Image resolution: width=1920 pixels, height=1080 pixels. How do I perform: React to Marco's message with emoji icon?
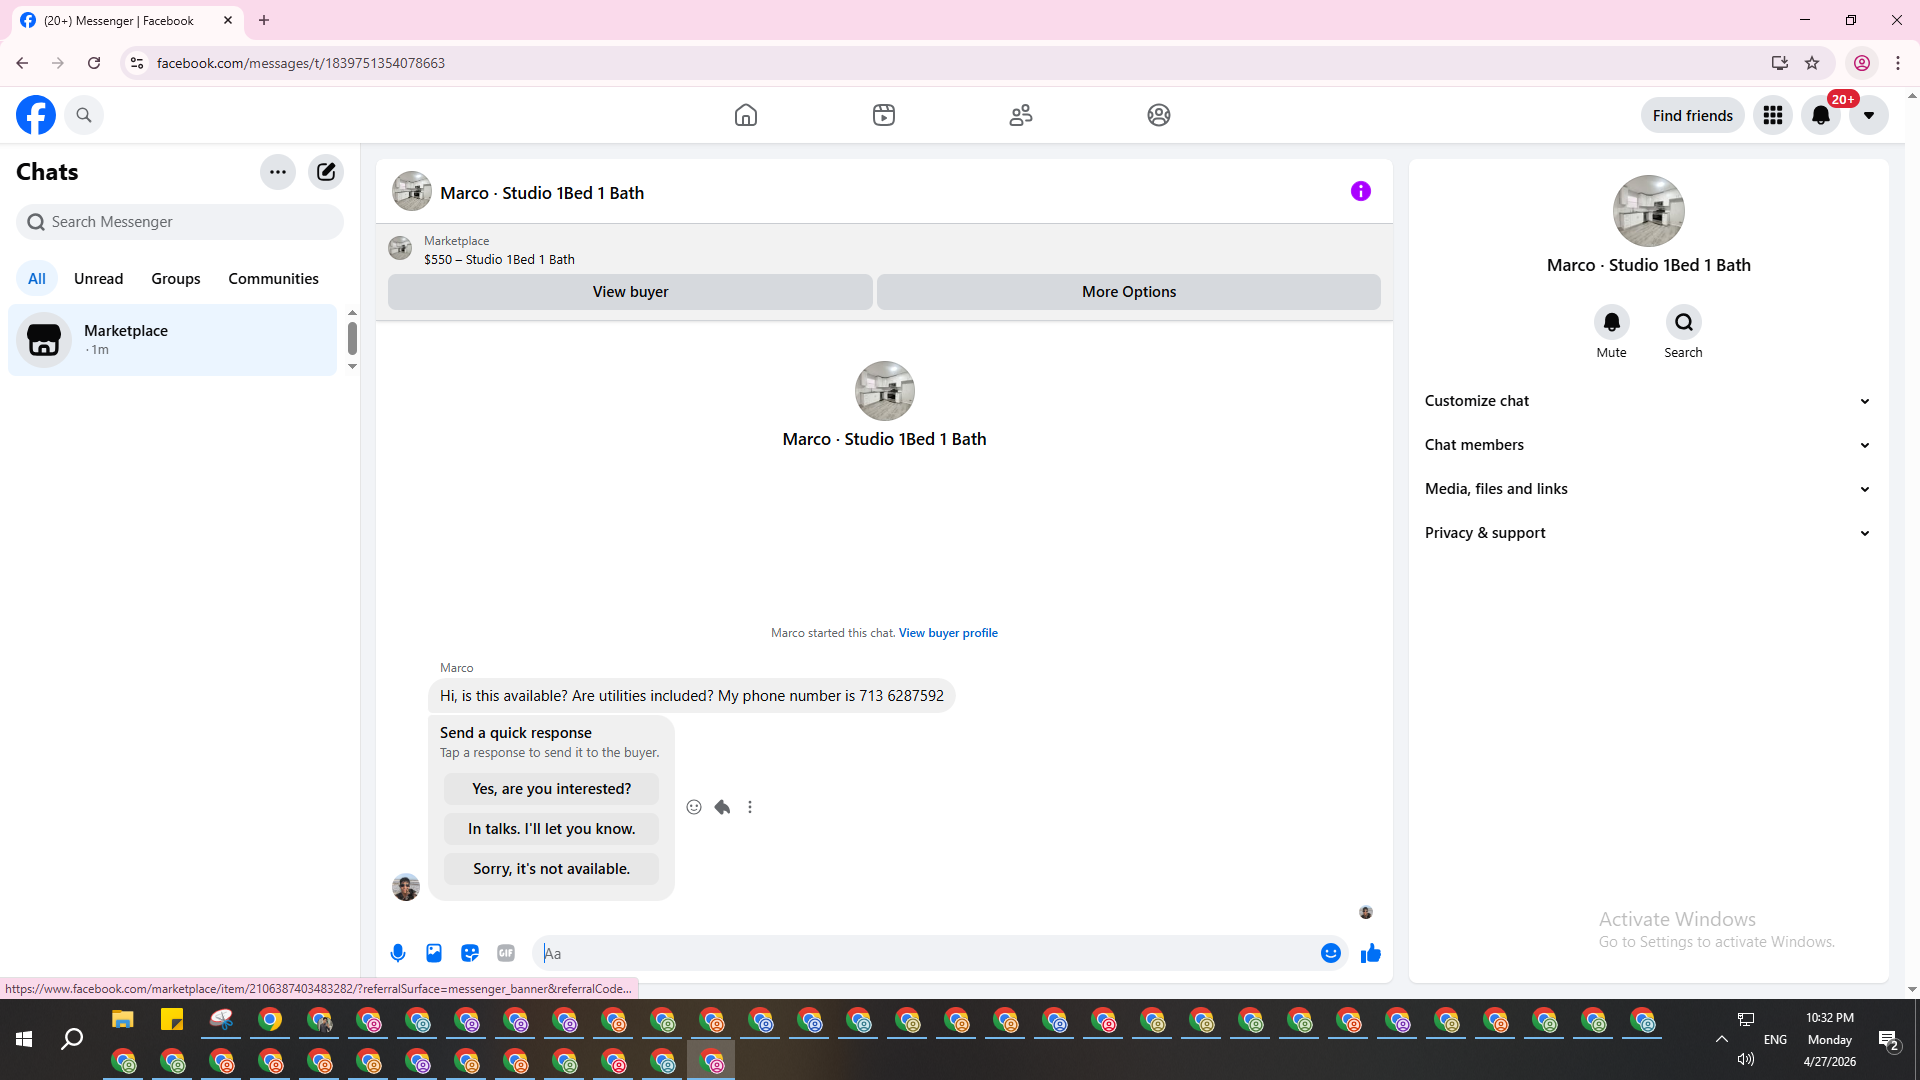click(694, 807)
